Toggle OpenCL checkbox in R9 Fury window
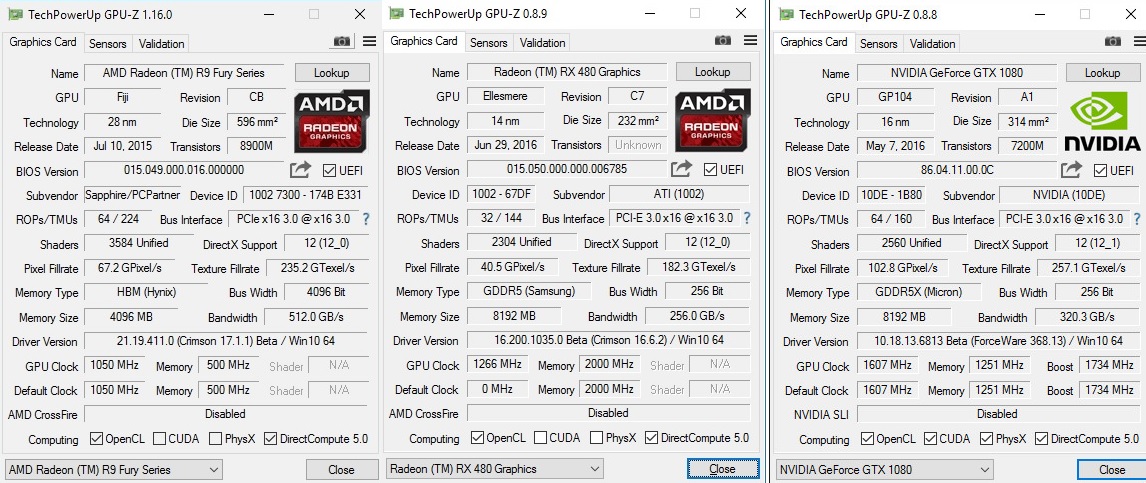This screenshot has height=483, width=1146. point(96,438)
